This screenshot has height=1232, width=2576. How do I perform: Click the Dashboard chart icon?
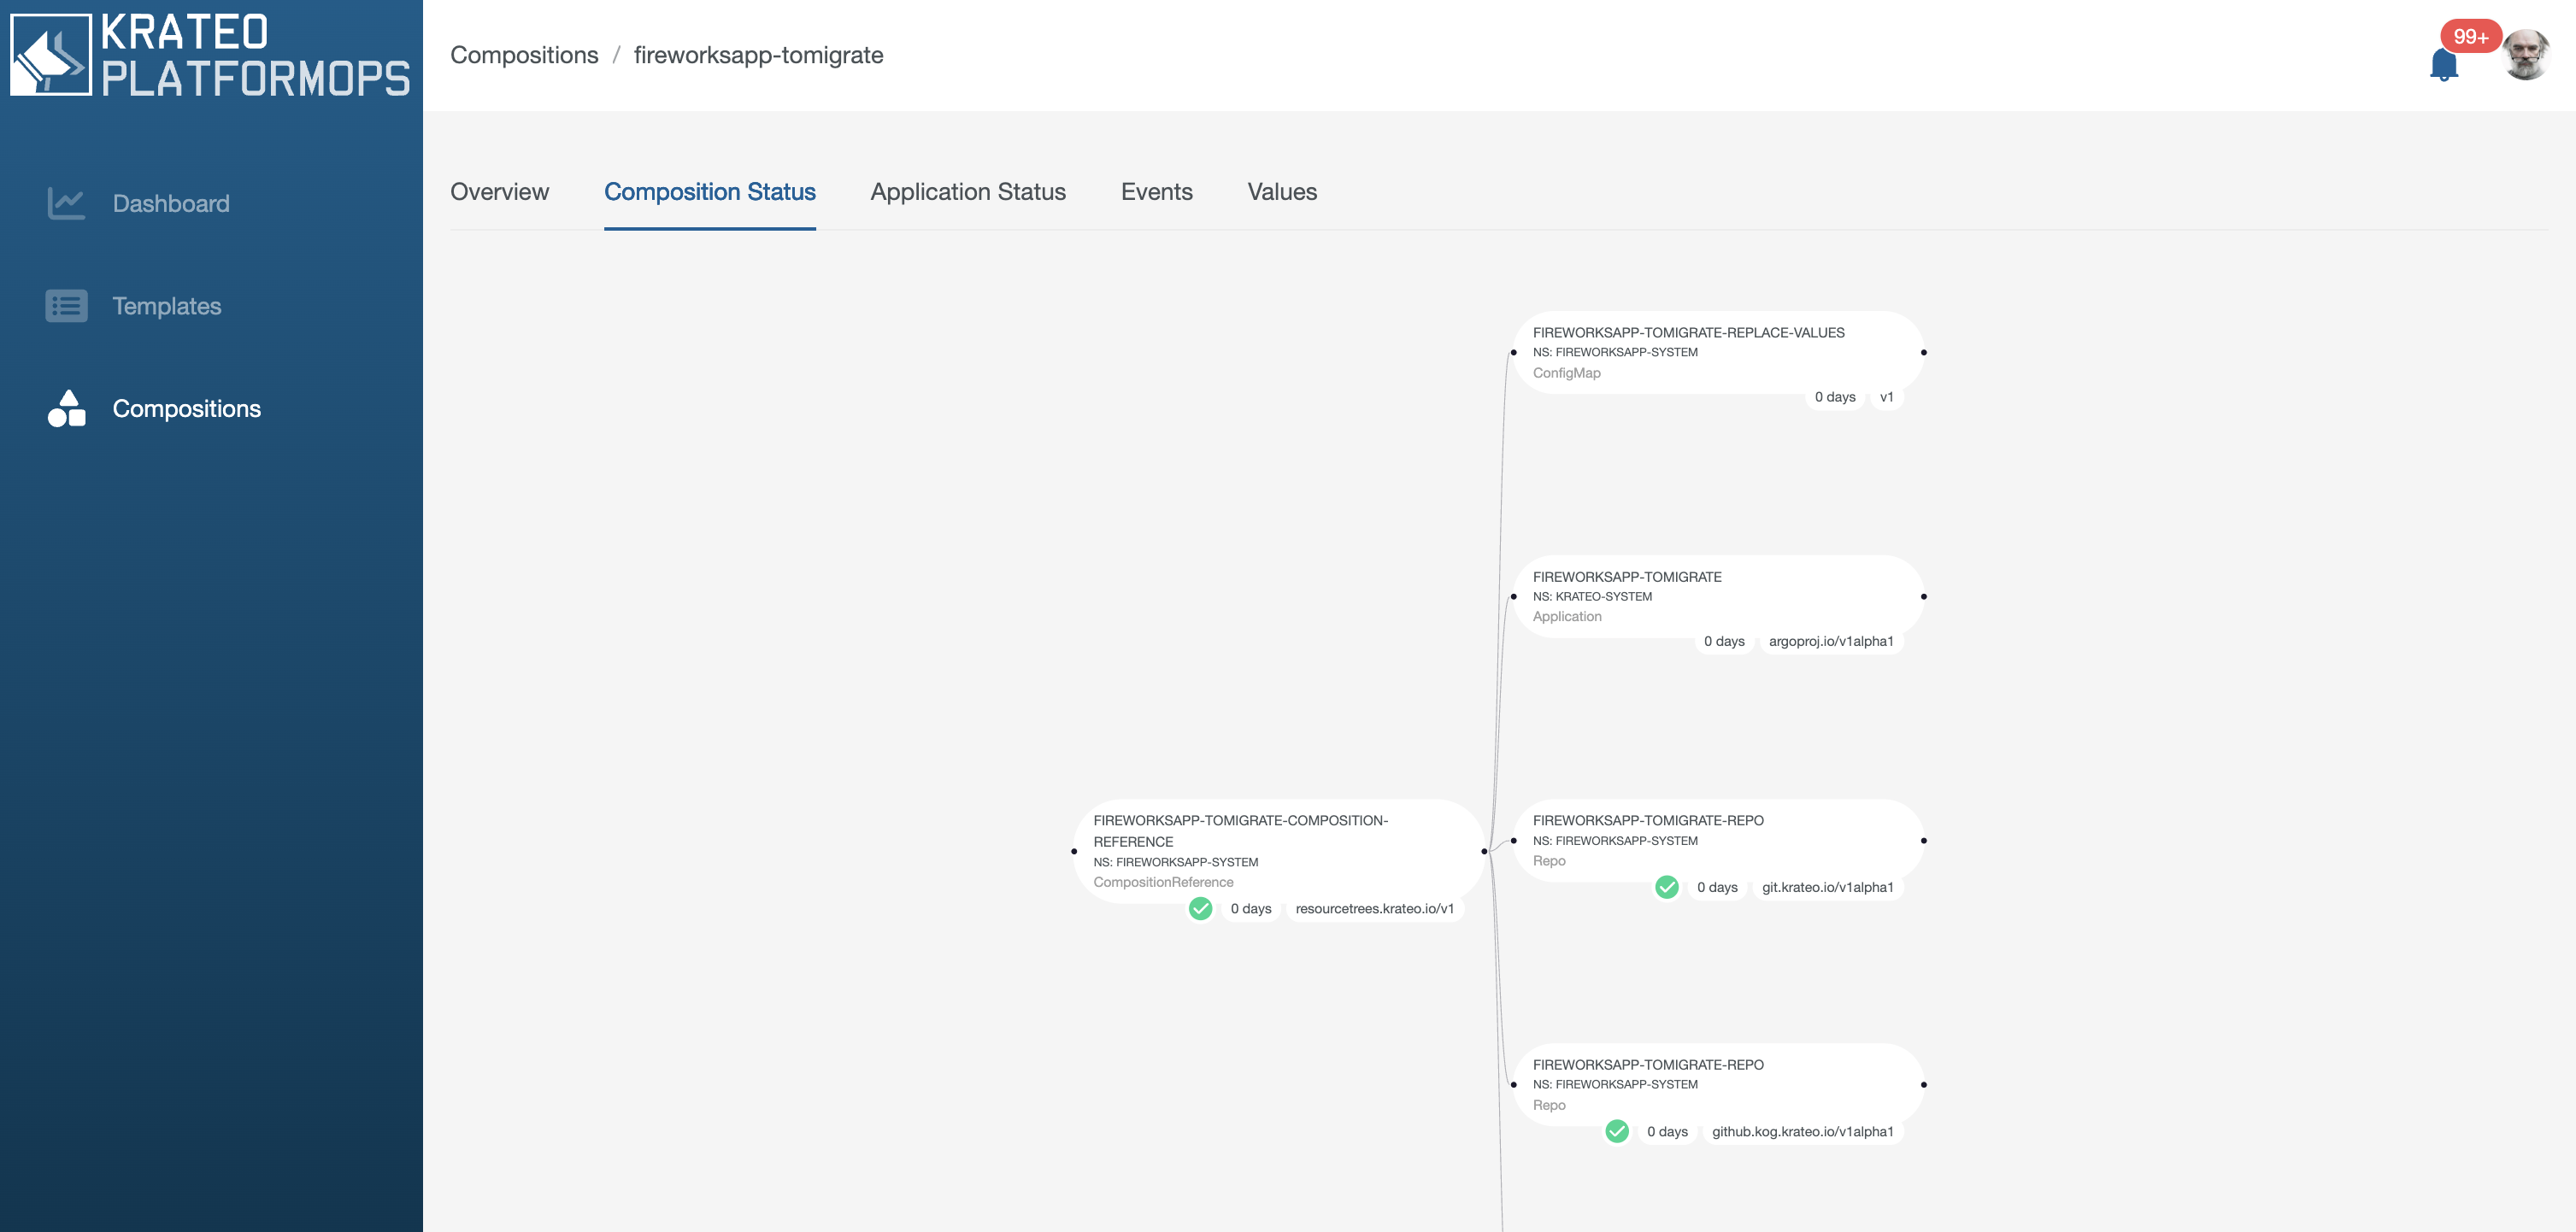66,203
